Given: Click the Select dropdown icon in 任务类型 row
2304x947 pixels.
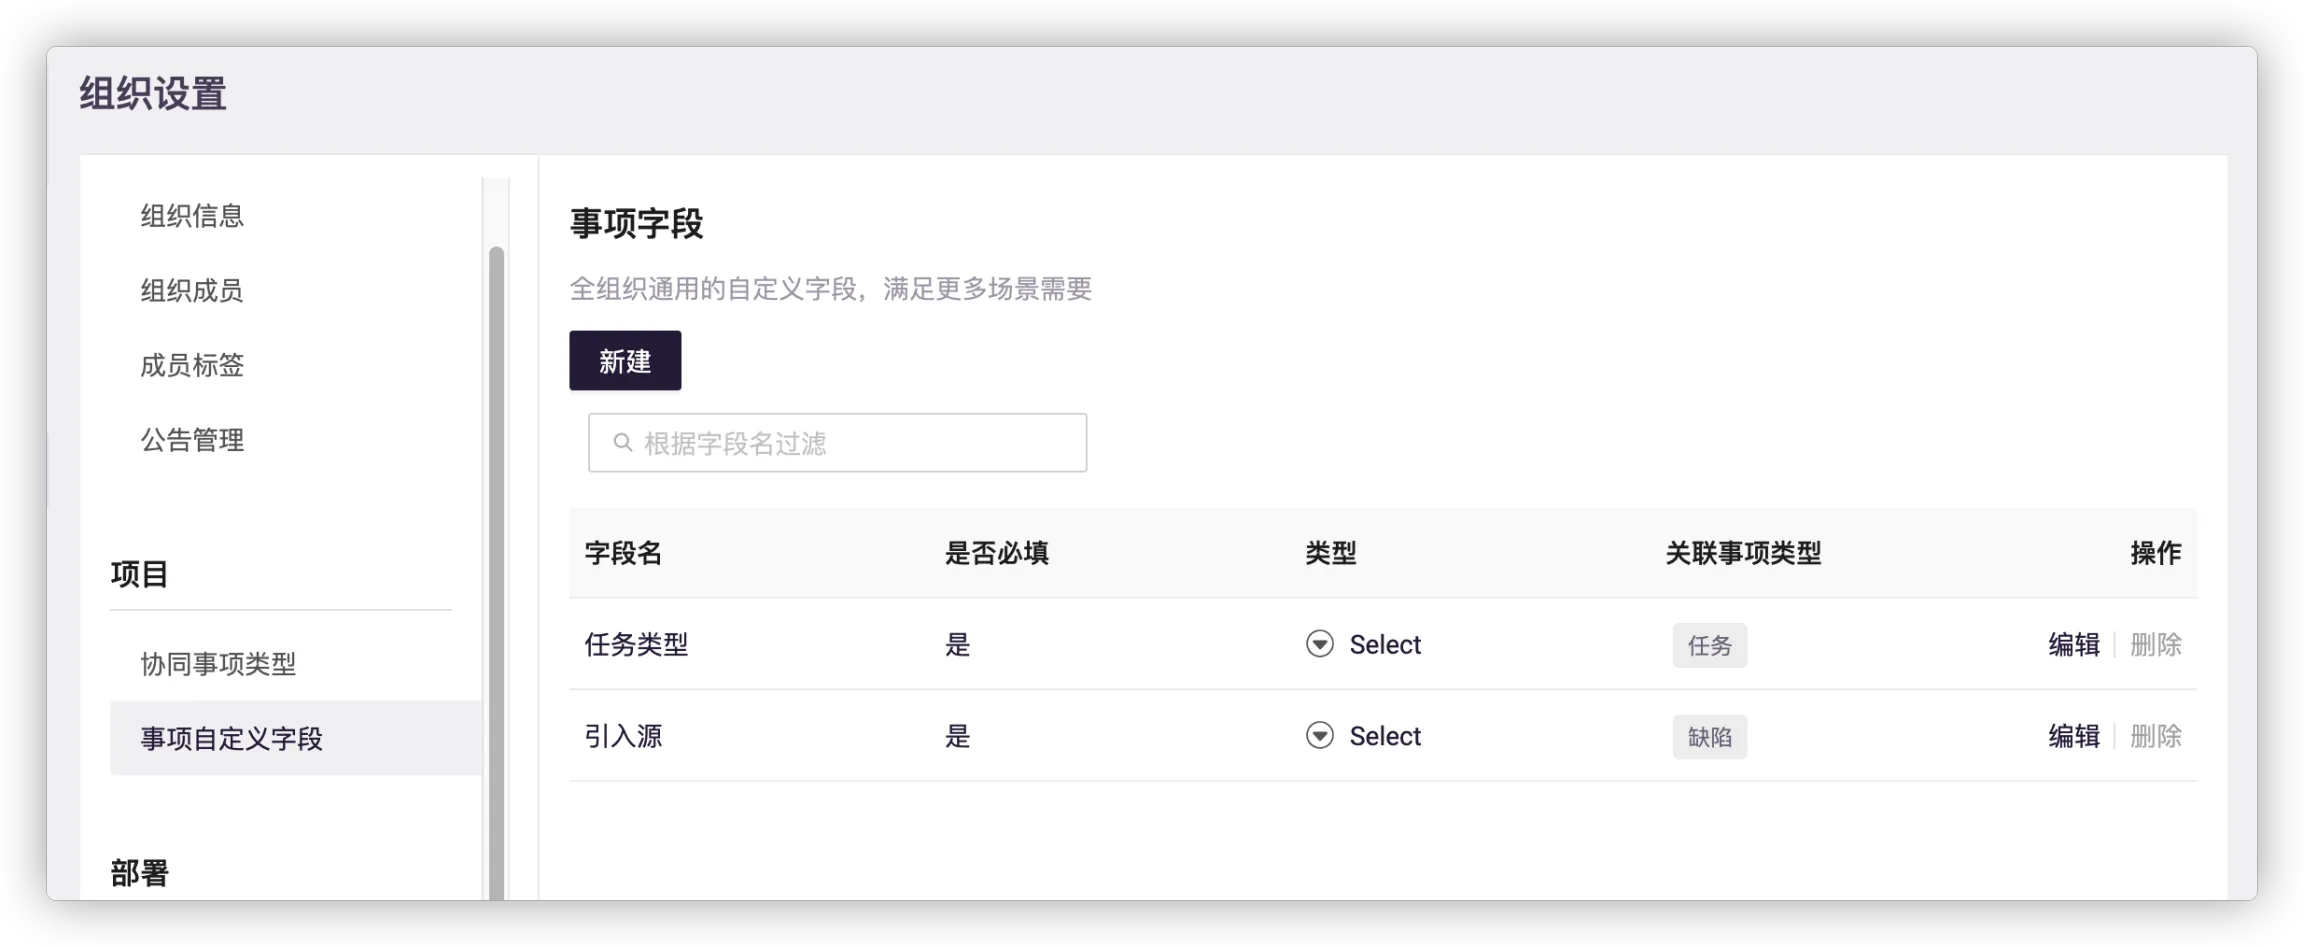Looking at the screenshot, I should pyautogui.click(x=1319, y=644).
